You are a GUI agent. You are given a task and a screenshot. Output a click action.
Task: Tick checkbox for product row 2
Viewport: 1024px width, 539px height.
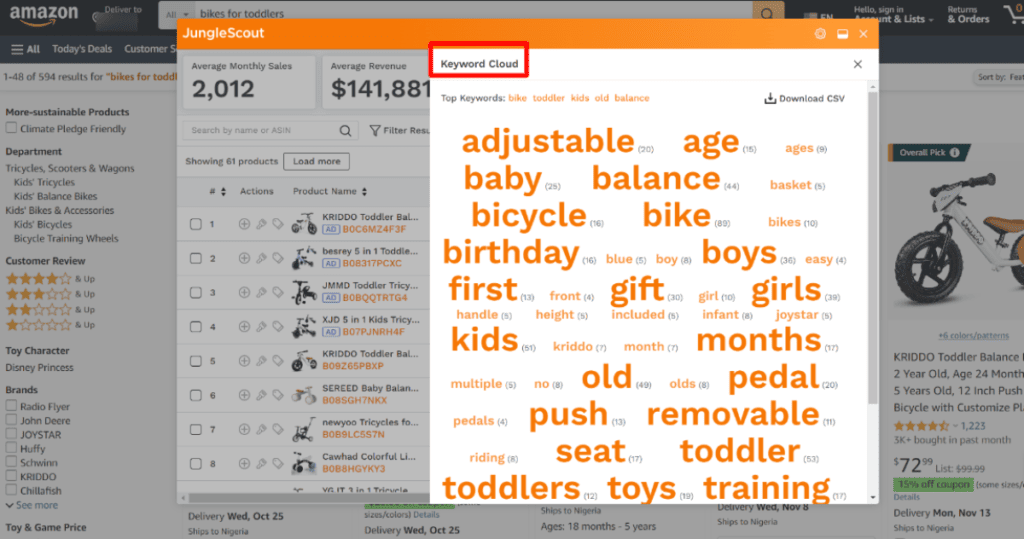195,258
